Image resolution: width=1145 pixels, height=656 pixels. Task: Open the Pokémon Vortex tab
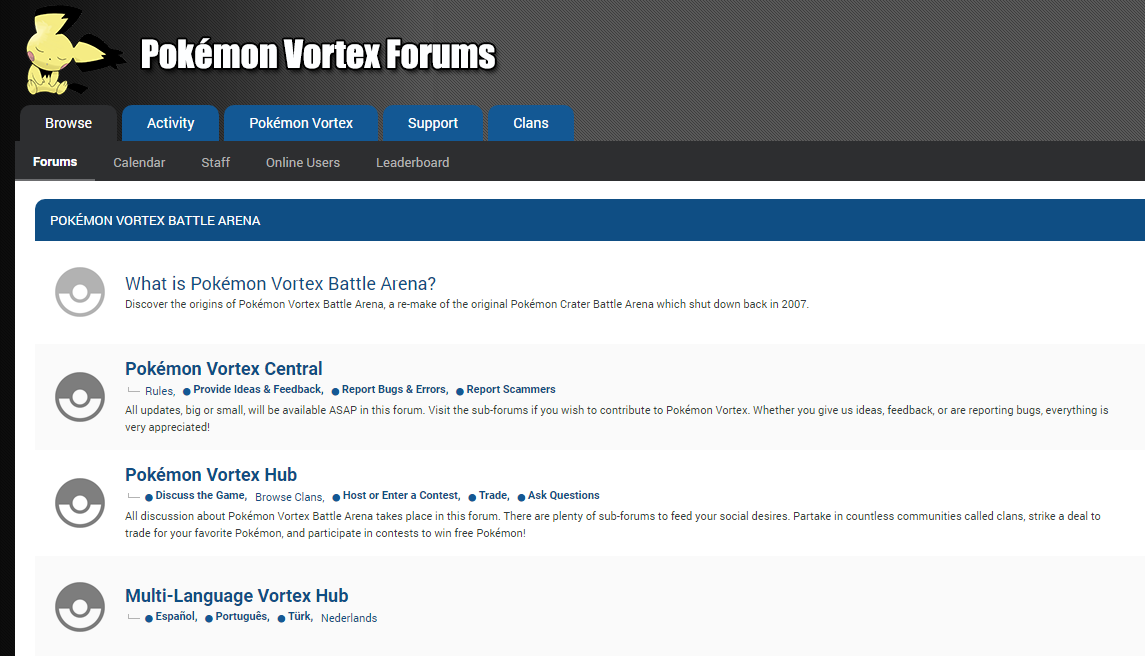tap(301, 123)
